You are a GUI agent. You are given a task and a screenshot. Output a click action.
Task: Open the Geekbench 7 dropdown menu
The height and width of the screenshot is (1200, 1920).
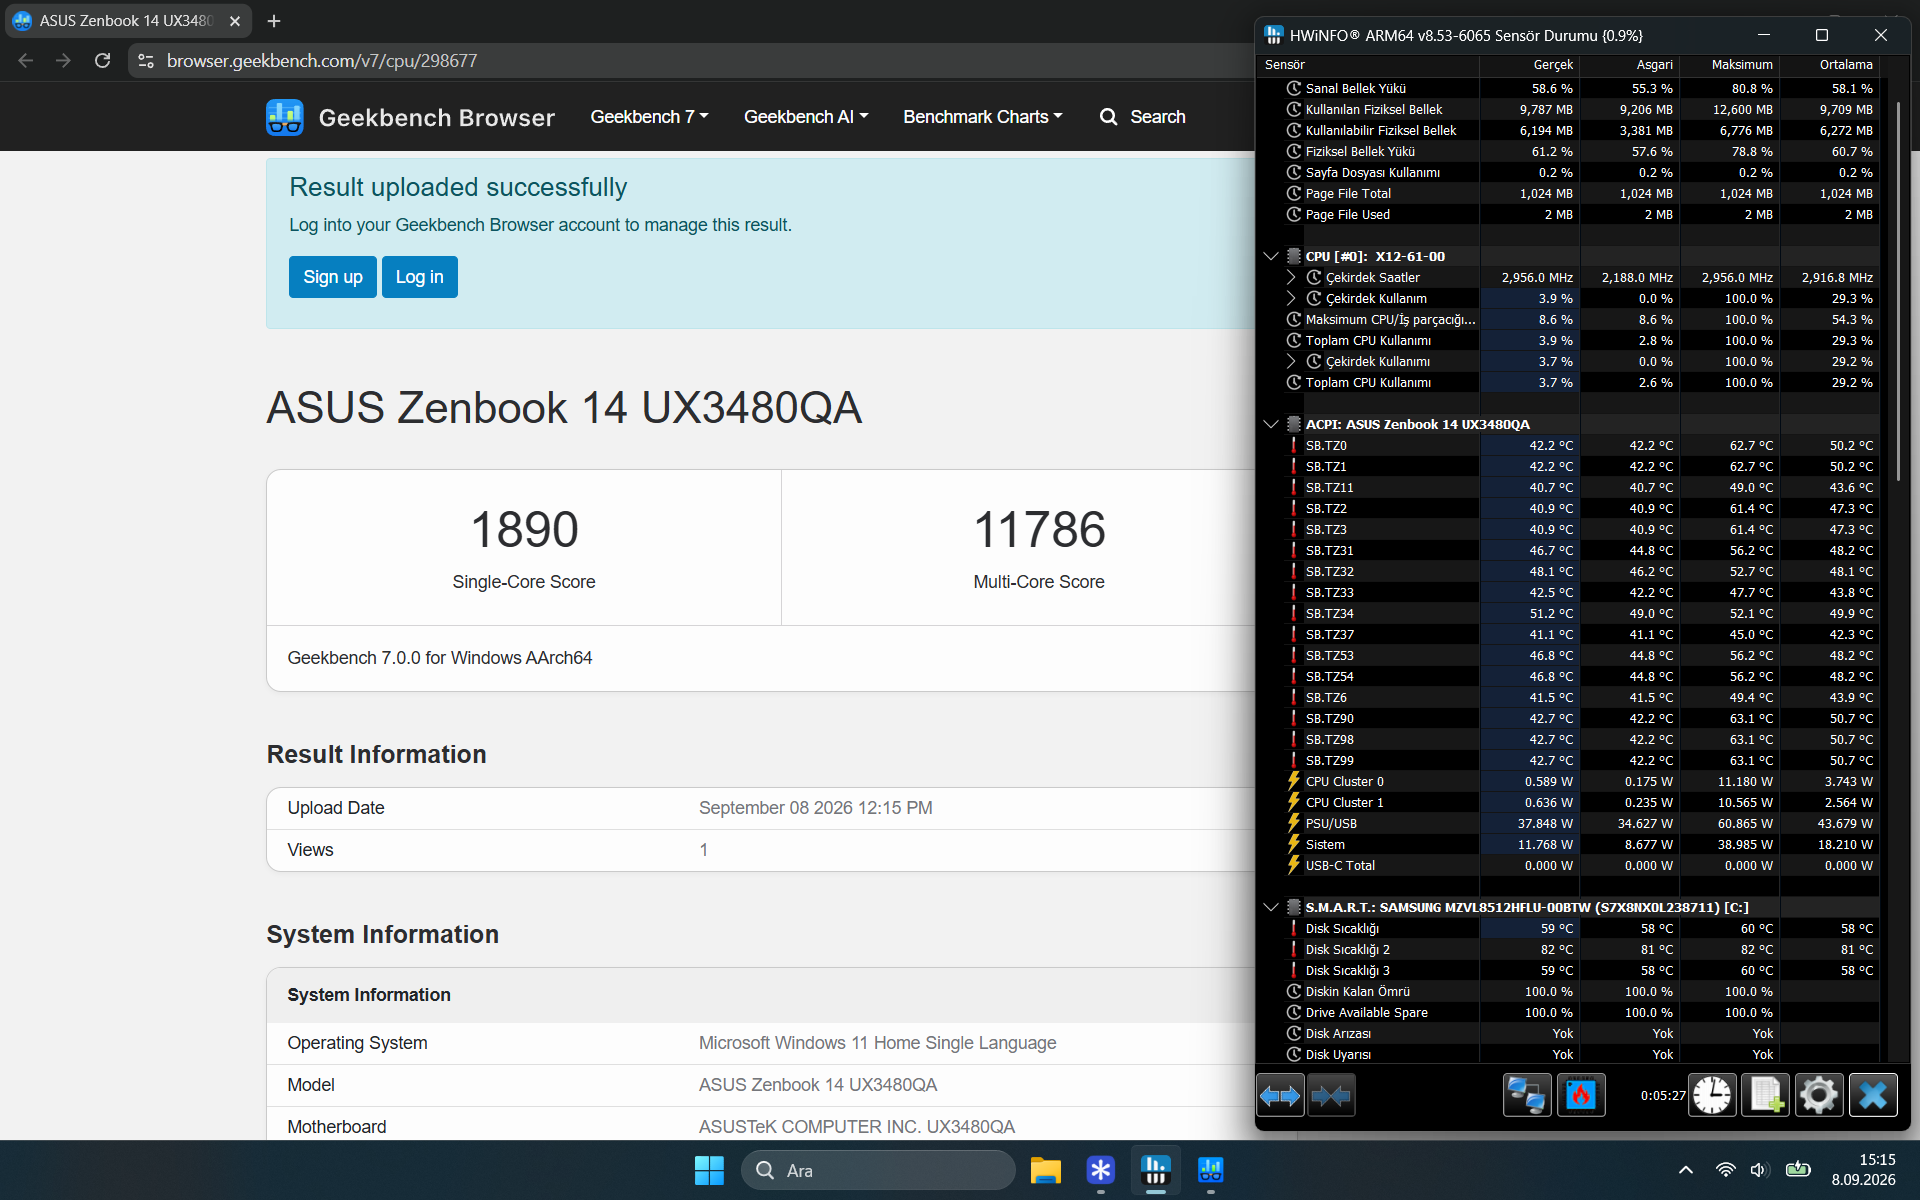(649, 117)
